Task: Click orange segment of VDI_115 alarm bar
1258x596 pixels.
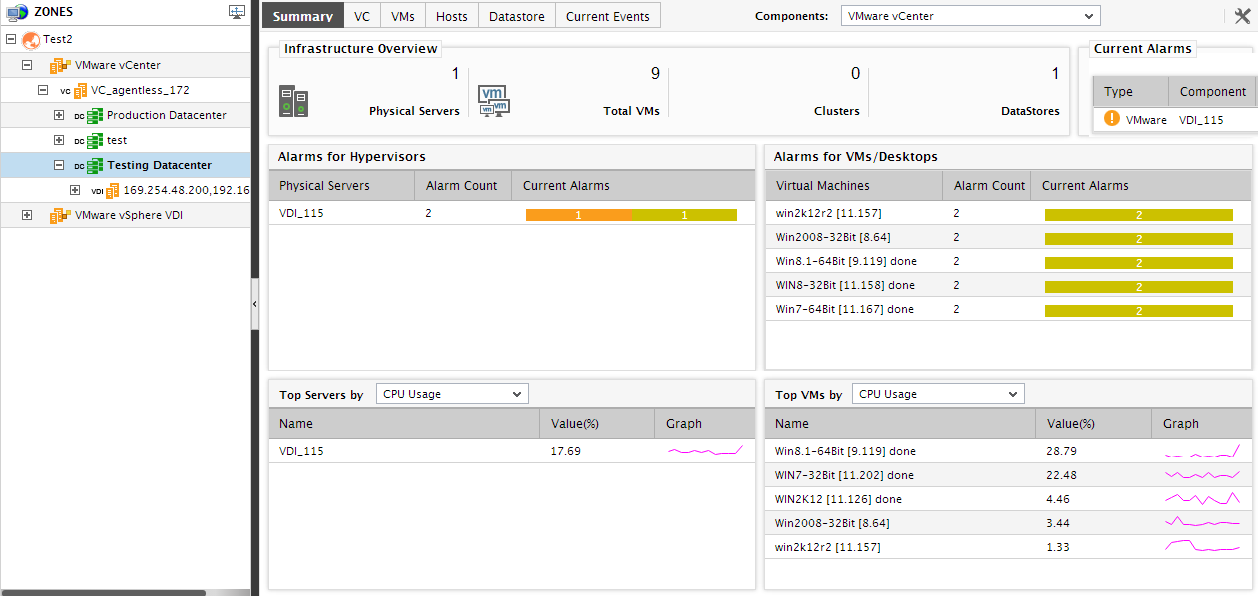Action: (578, 215)
